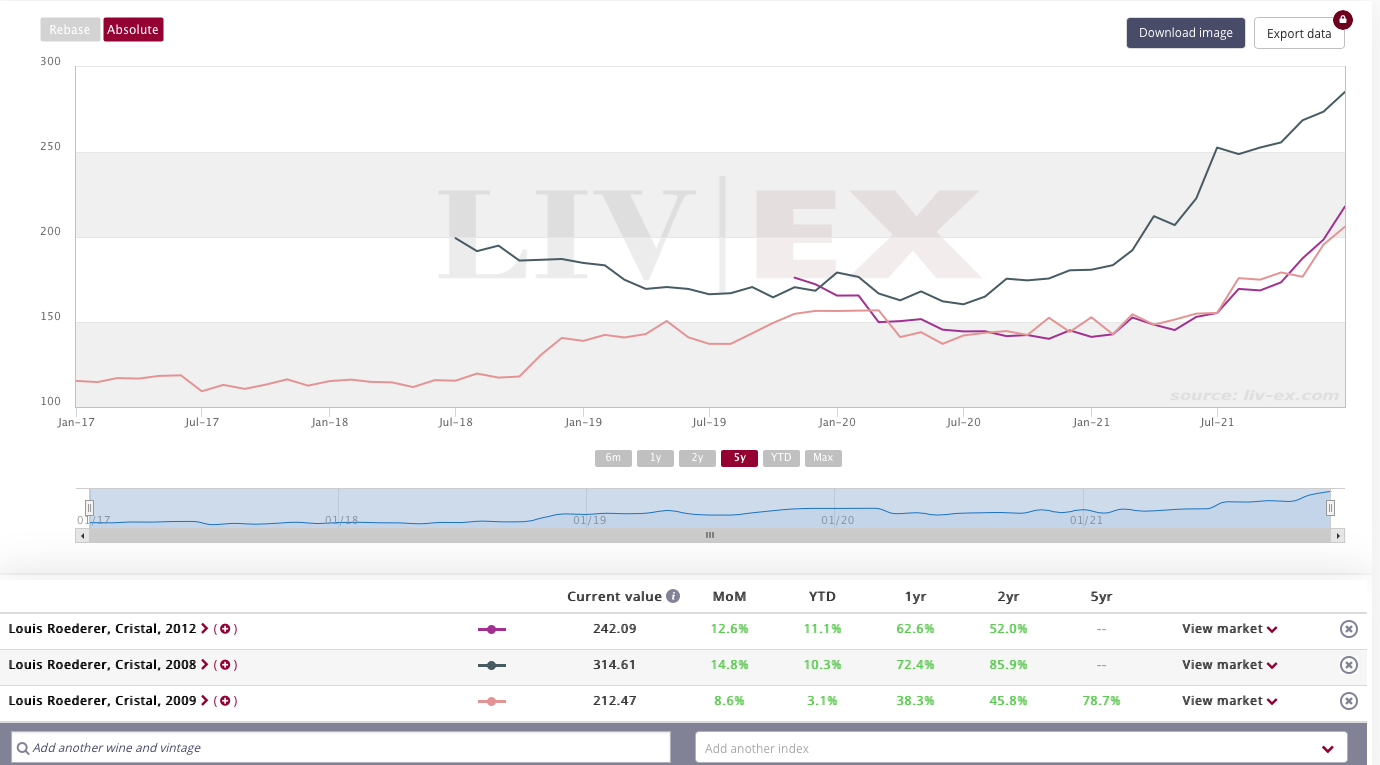Click the Export data button

(1299, 33)
